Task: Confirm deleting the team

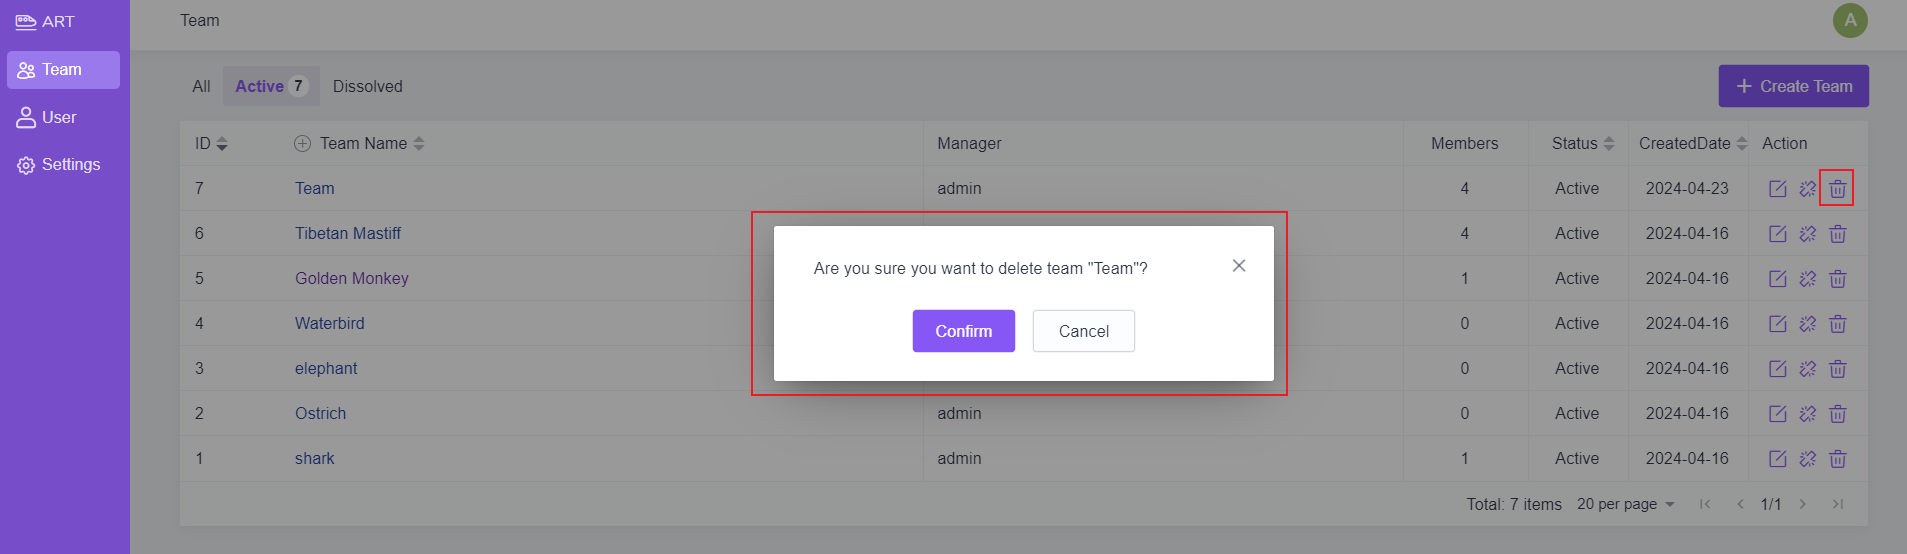Action: coord(963,331)
